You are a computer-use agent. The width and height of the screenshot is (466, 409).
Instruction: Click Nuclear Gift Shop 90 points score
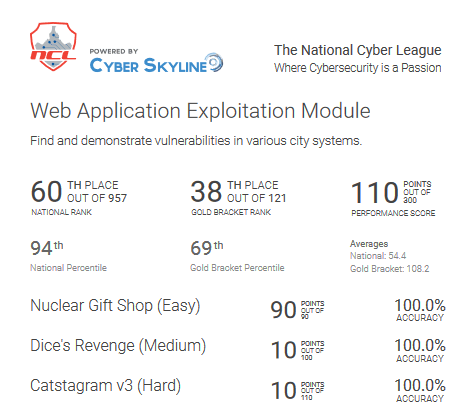[297, 310]
